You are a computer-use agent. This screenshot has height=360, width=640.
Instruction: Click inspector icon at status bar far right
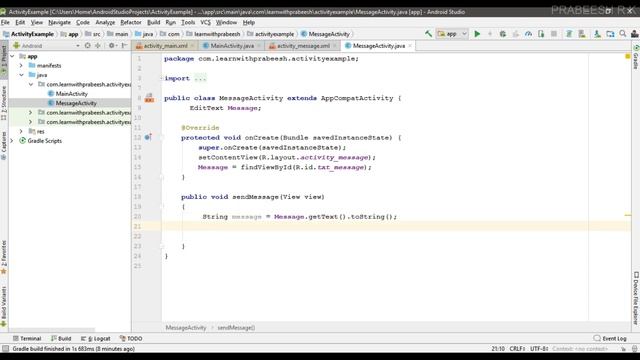click(x=635, y=349)
